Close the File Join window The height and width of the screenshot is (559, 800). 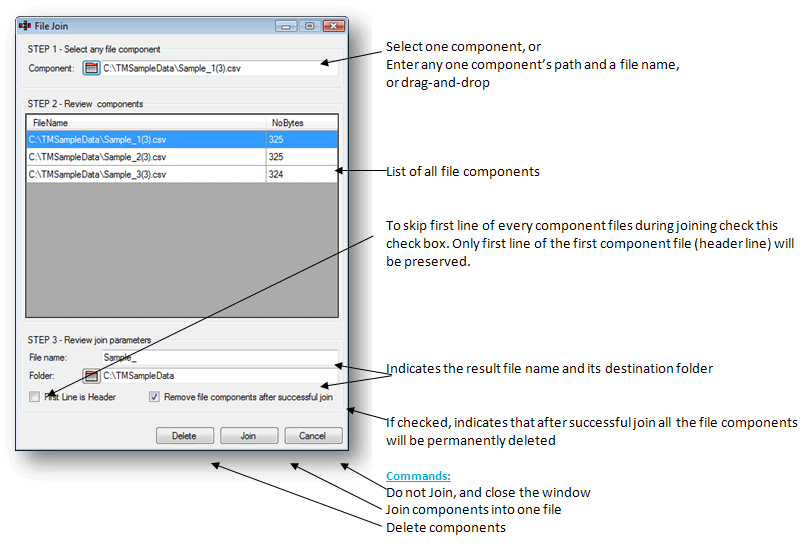pos(334,26)
